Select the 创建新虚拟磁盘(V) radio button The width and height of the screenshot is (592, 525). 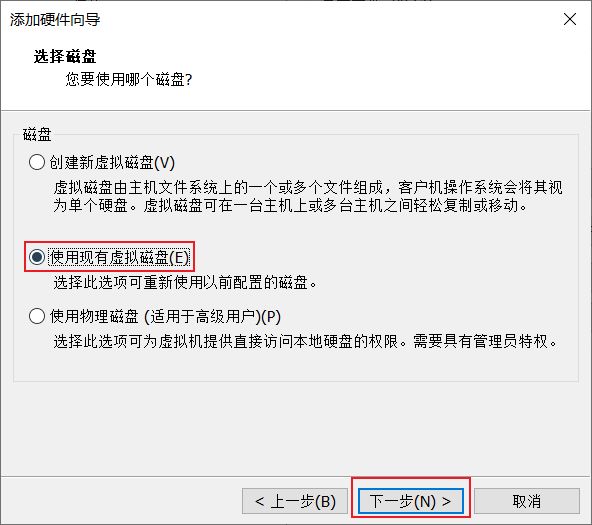pos(37,162)
